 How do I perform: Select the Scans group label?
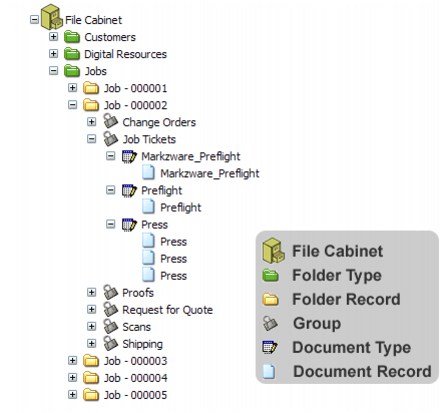(136, 327)
